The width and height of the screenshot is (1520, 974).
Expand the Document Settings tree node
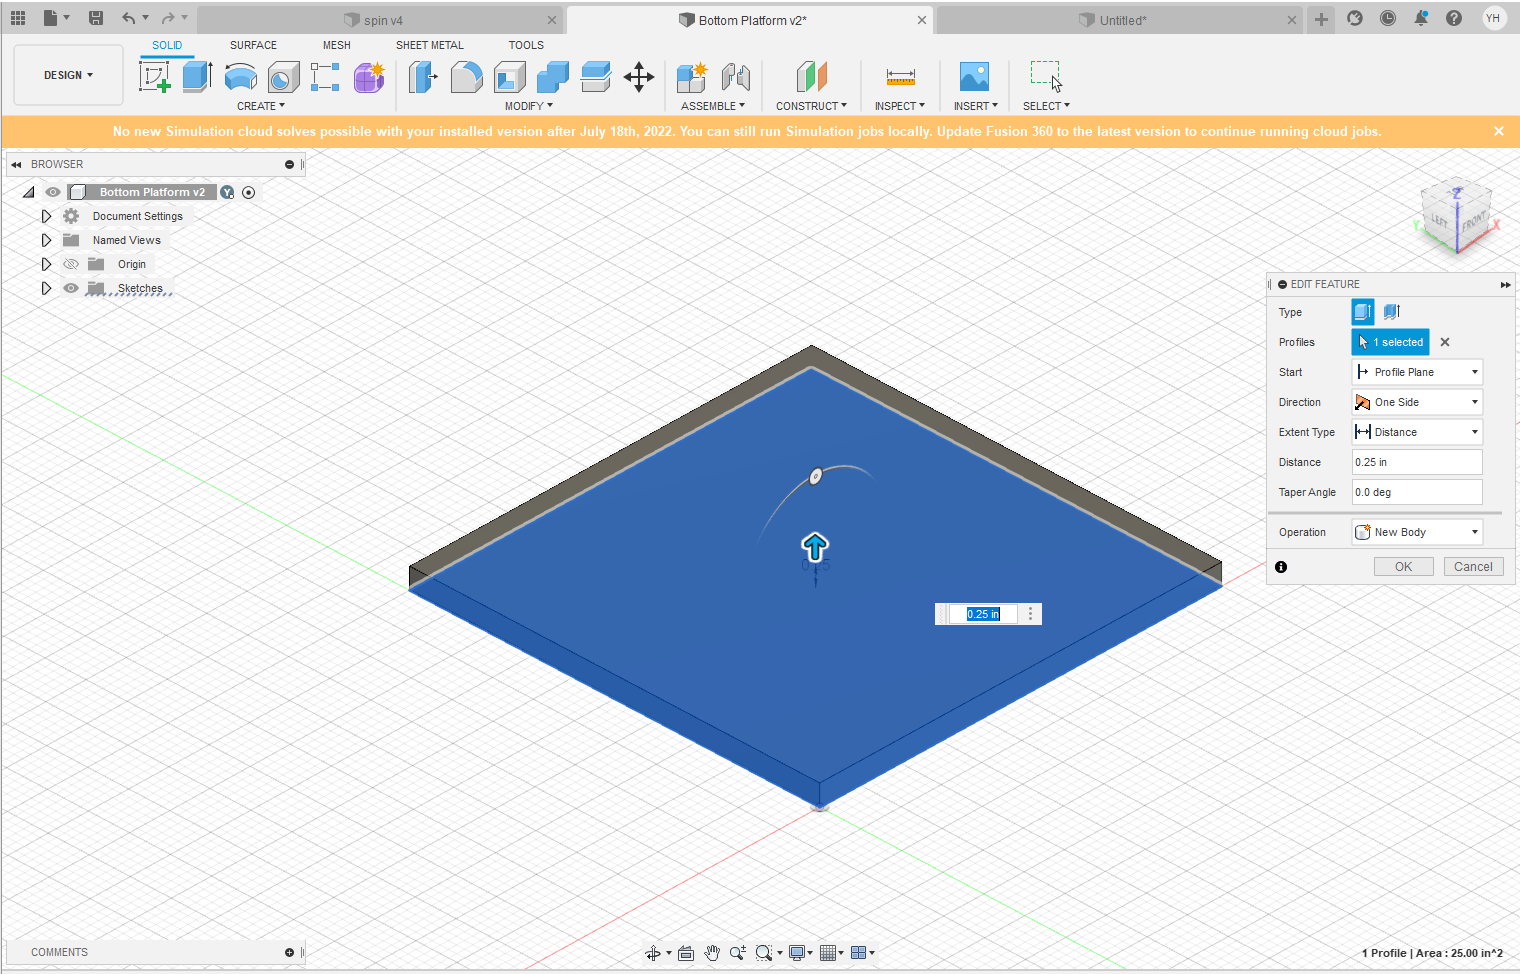click(46, 216)
